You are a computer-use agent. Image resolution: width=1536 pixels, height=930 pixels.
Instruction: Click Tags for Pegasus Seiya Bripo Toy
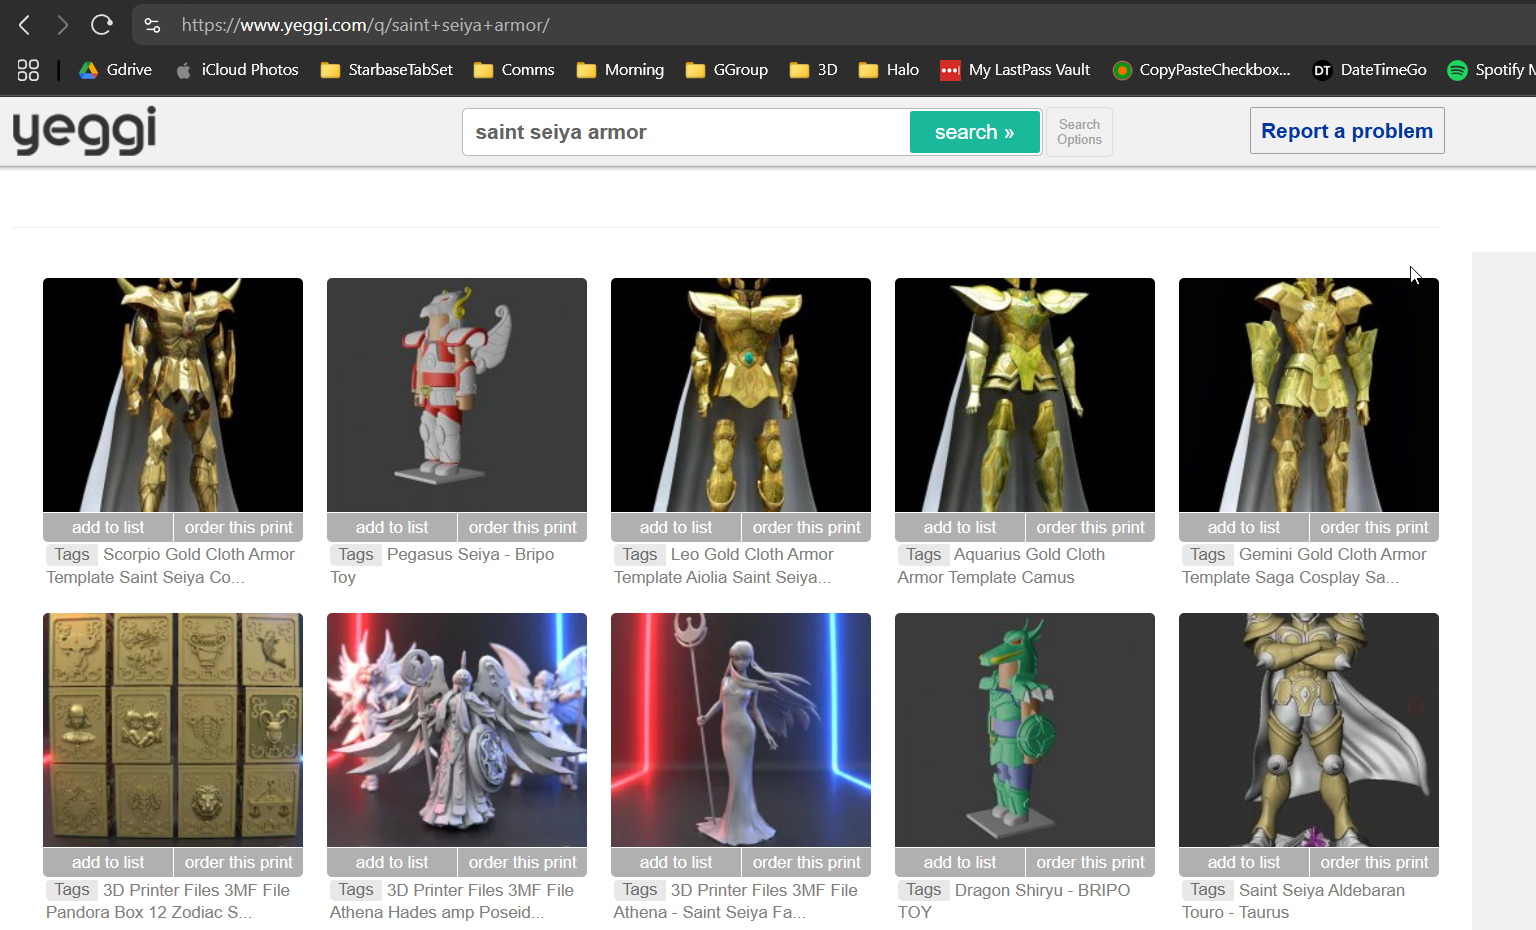pos(356,554)
